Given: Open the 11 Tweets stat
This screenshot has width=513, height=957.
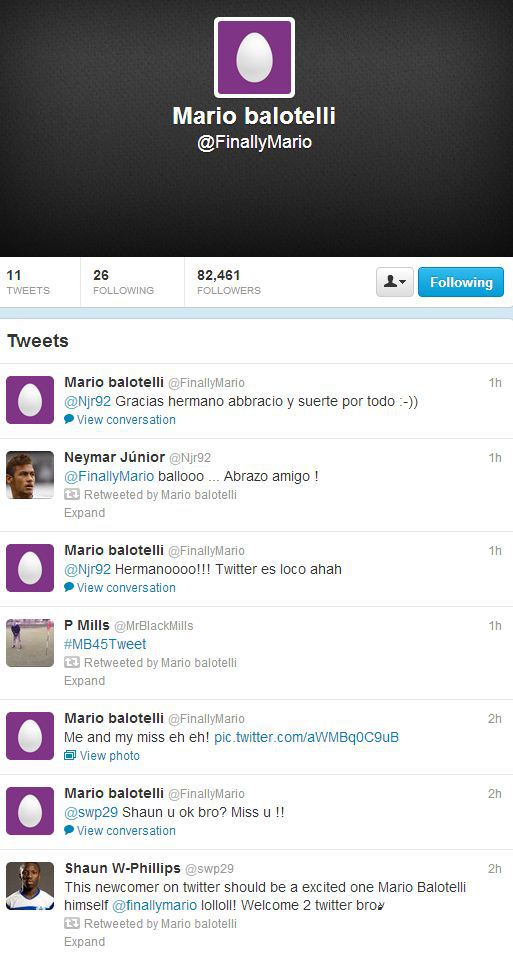Looking at the screenshot, I should (x=28, y=282).
